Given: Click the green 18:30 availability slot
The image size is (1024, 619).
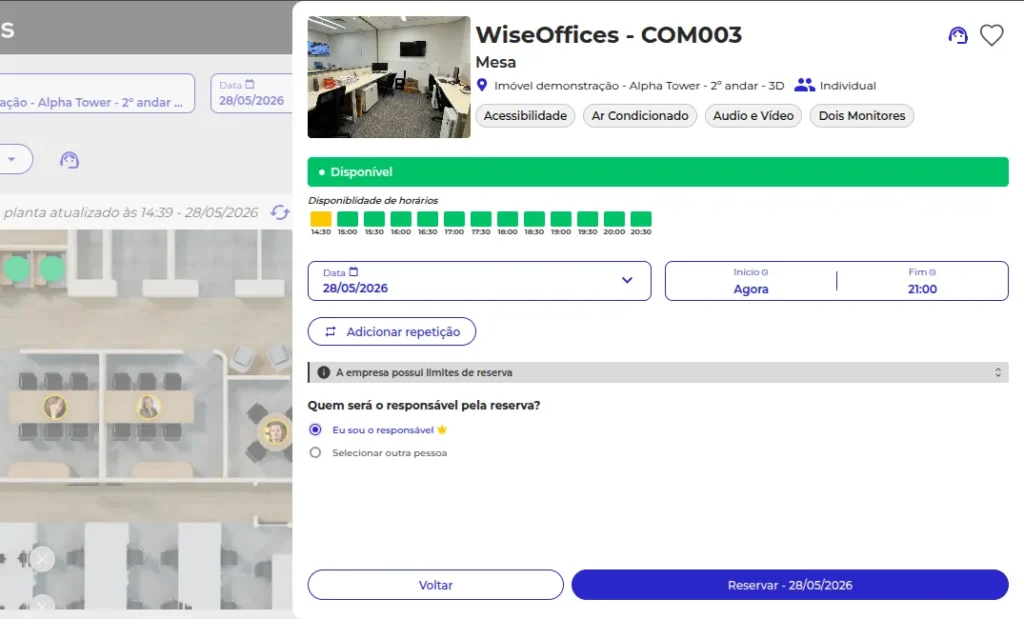Looking at the screenshot, I should (x=534, y=219).
